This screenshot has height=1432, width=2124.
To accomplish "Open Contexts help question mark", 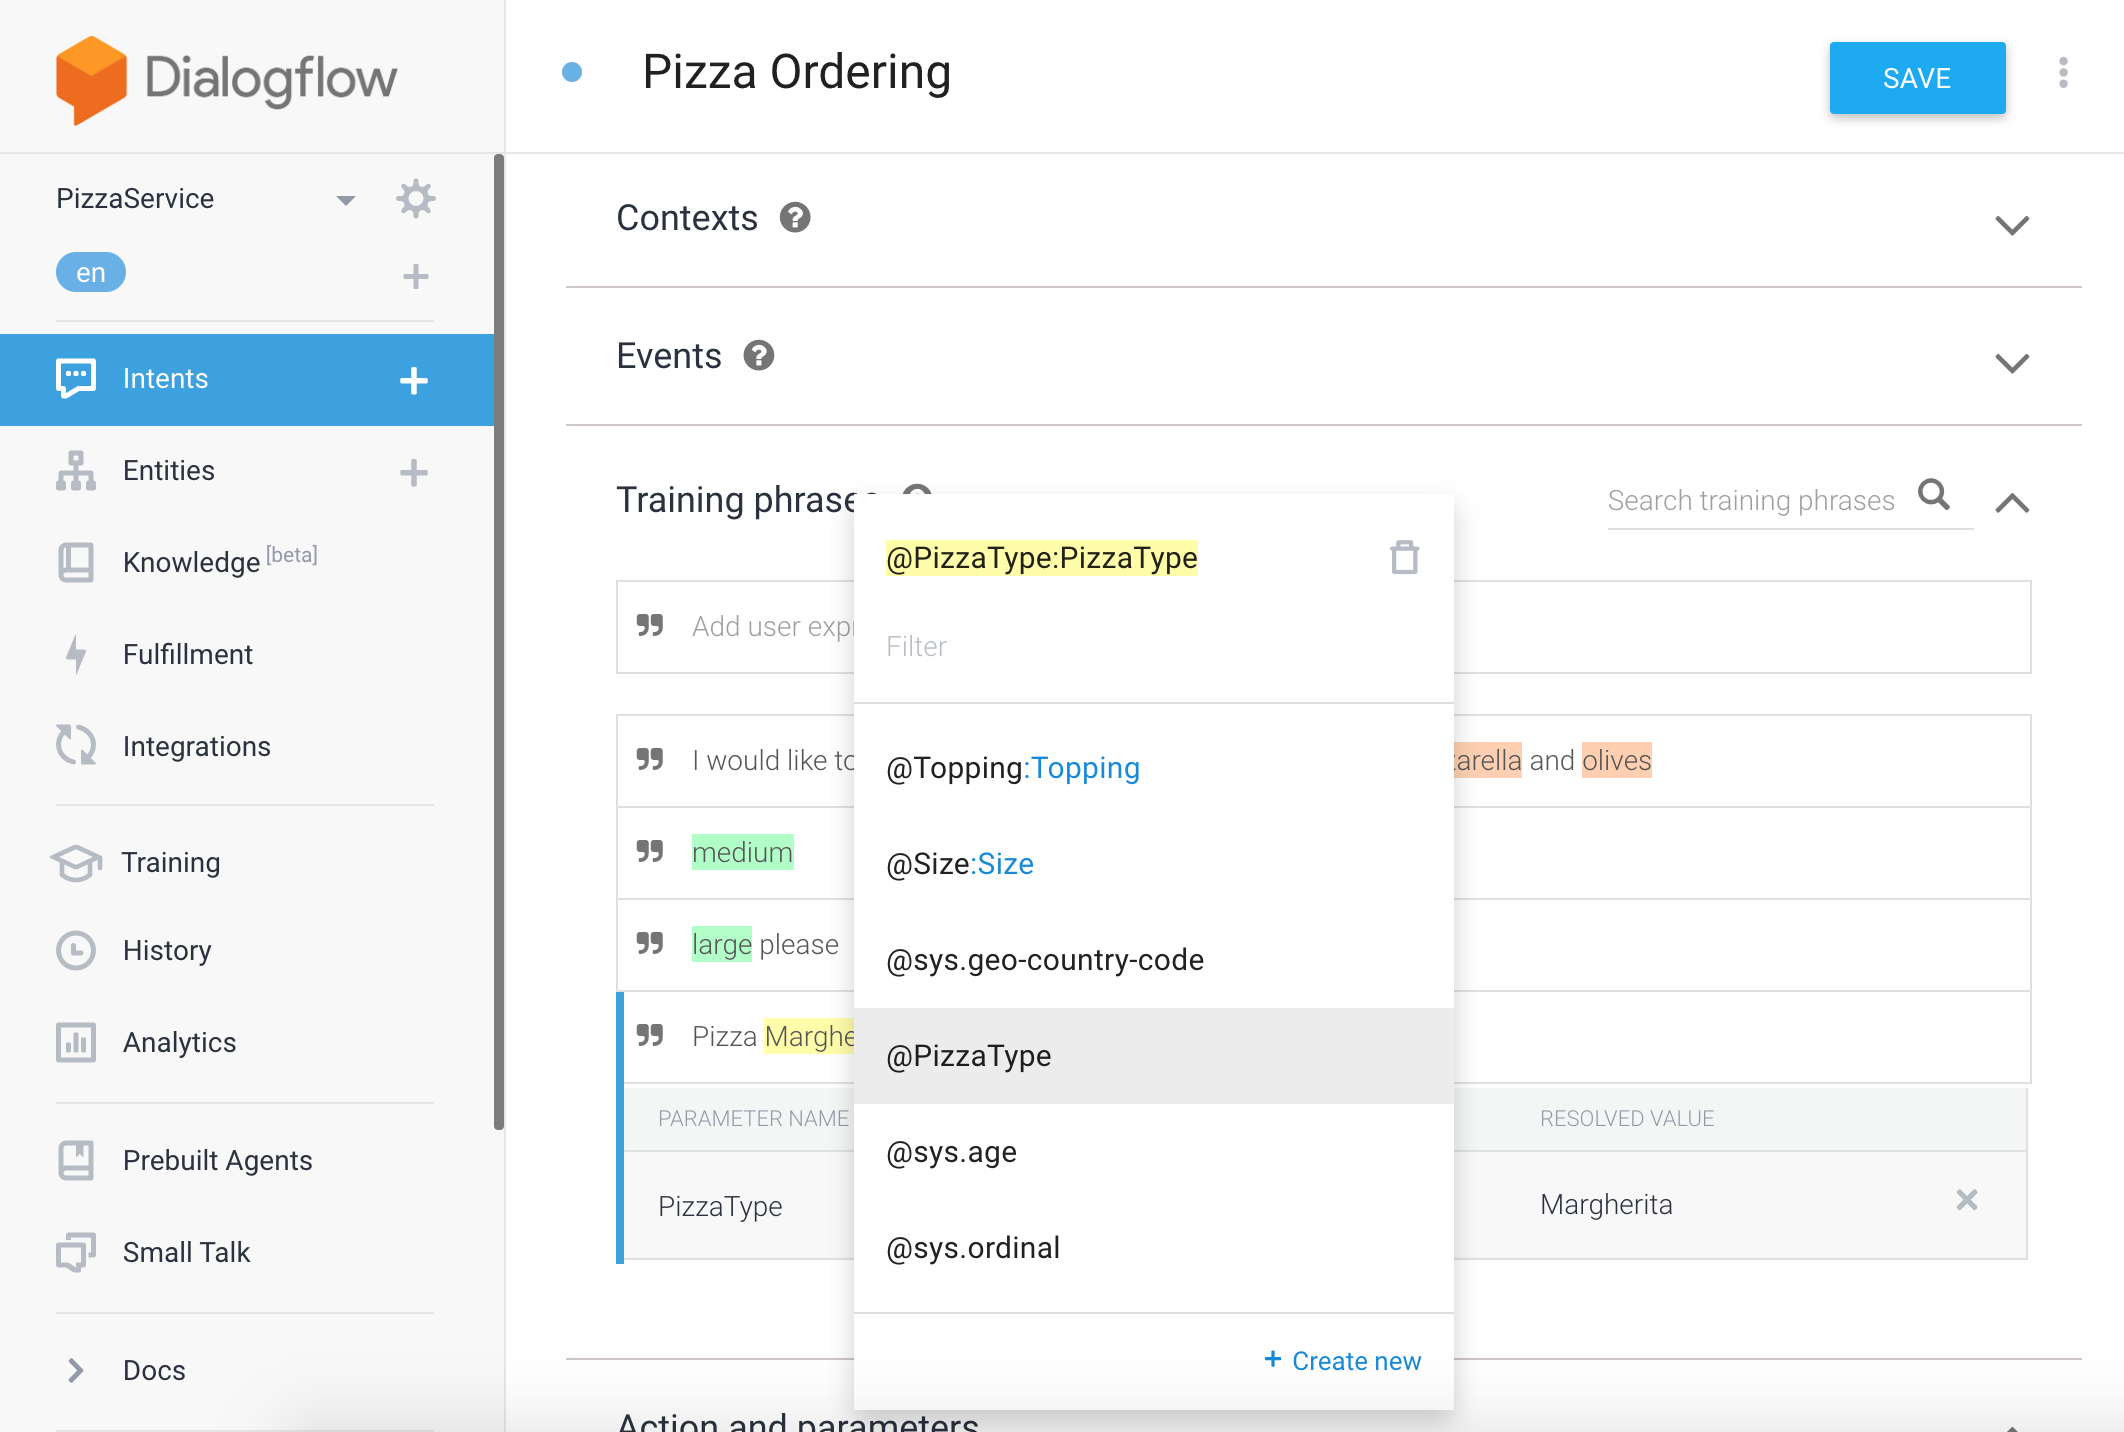I will click(x=795, y=217).
